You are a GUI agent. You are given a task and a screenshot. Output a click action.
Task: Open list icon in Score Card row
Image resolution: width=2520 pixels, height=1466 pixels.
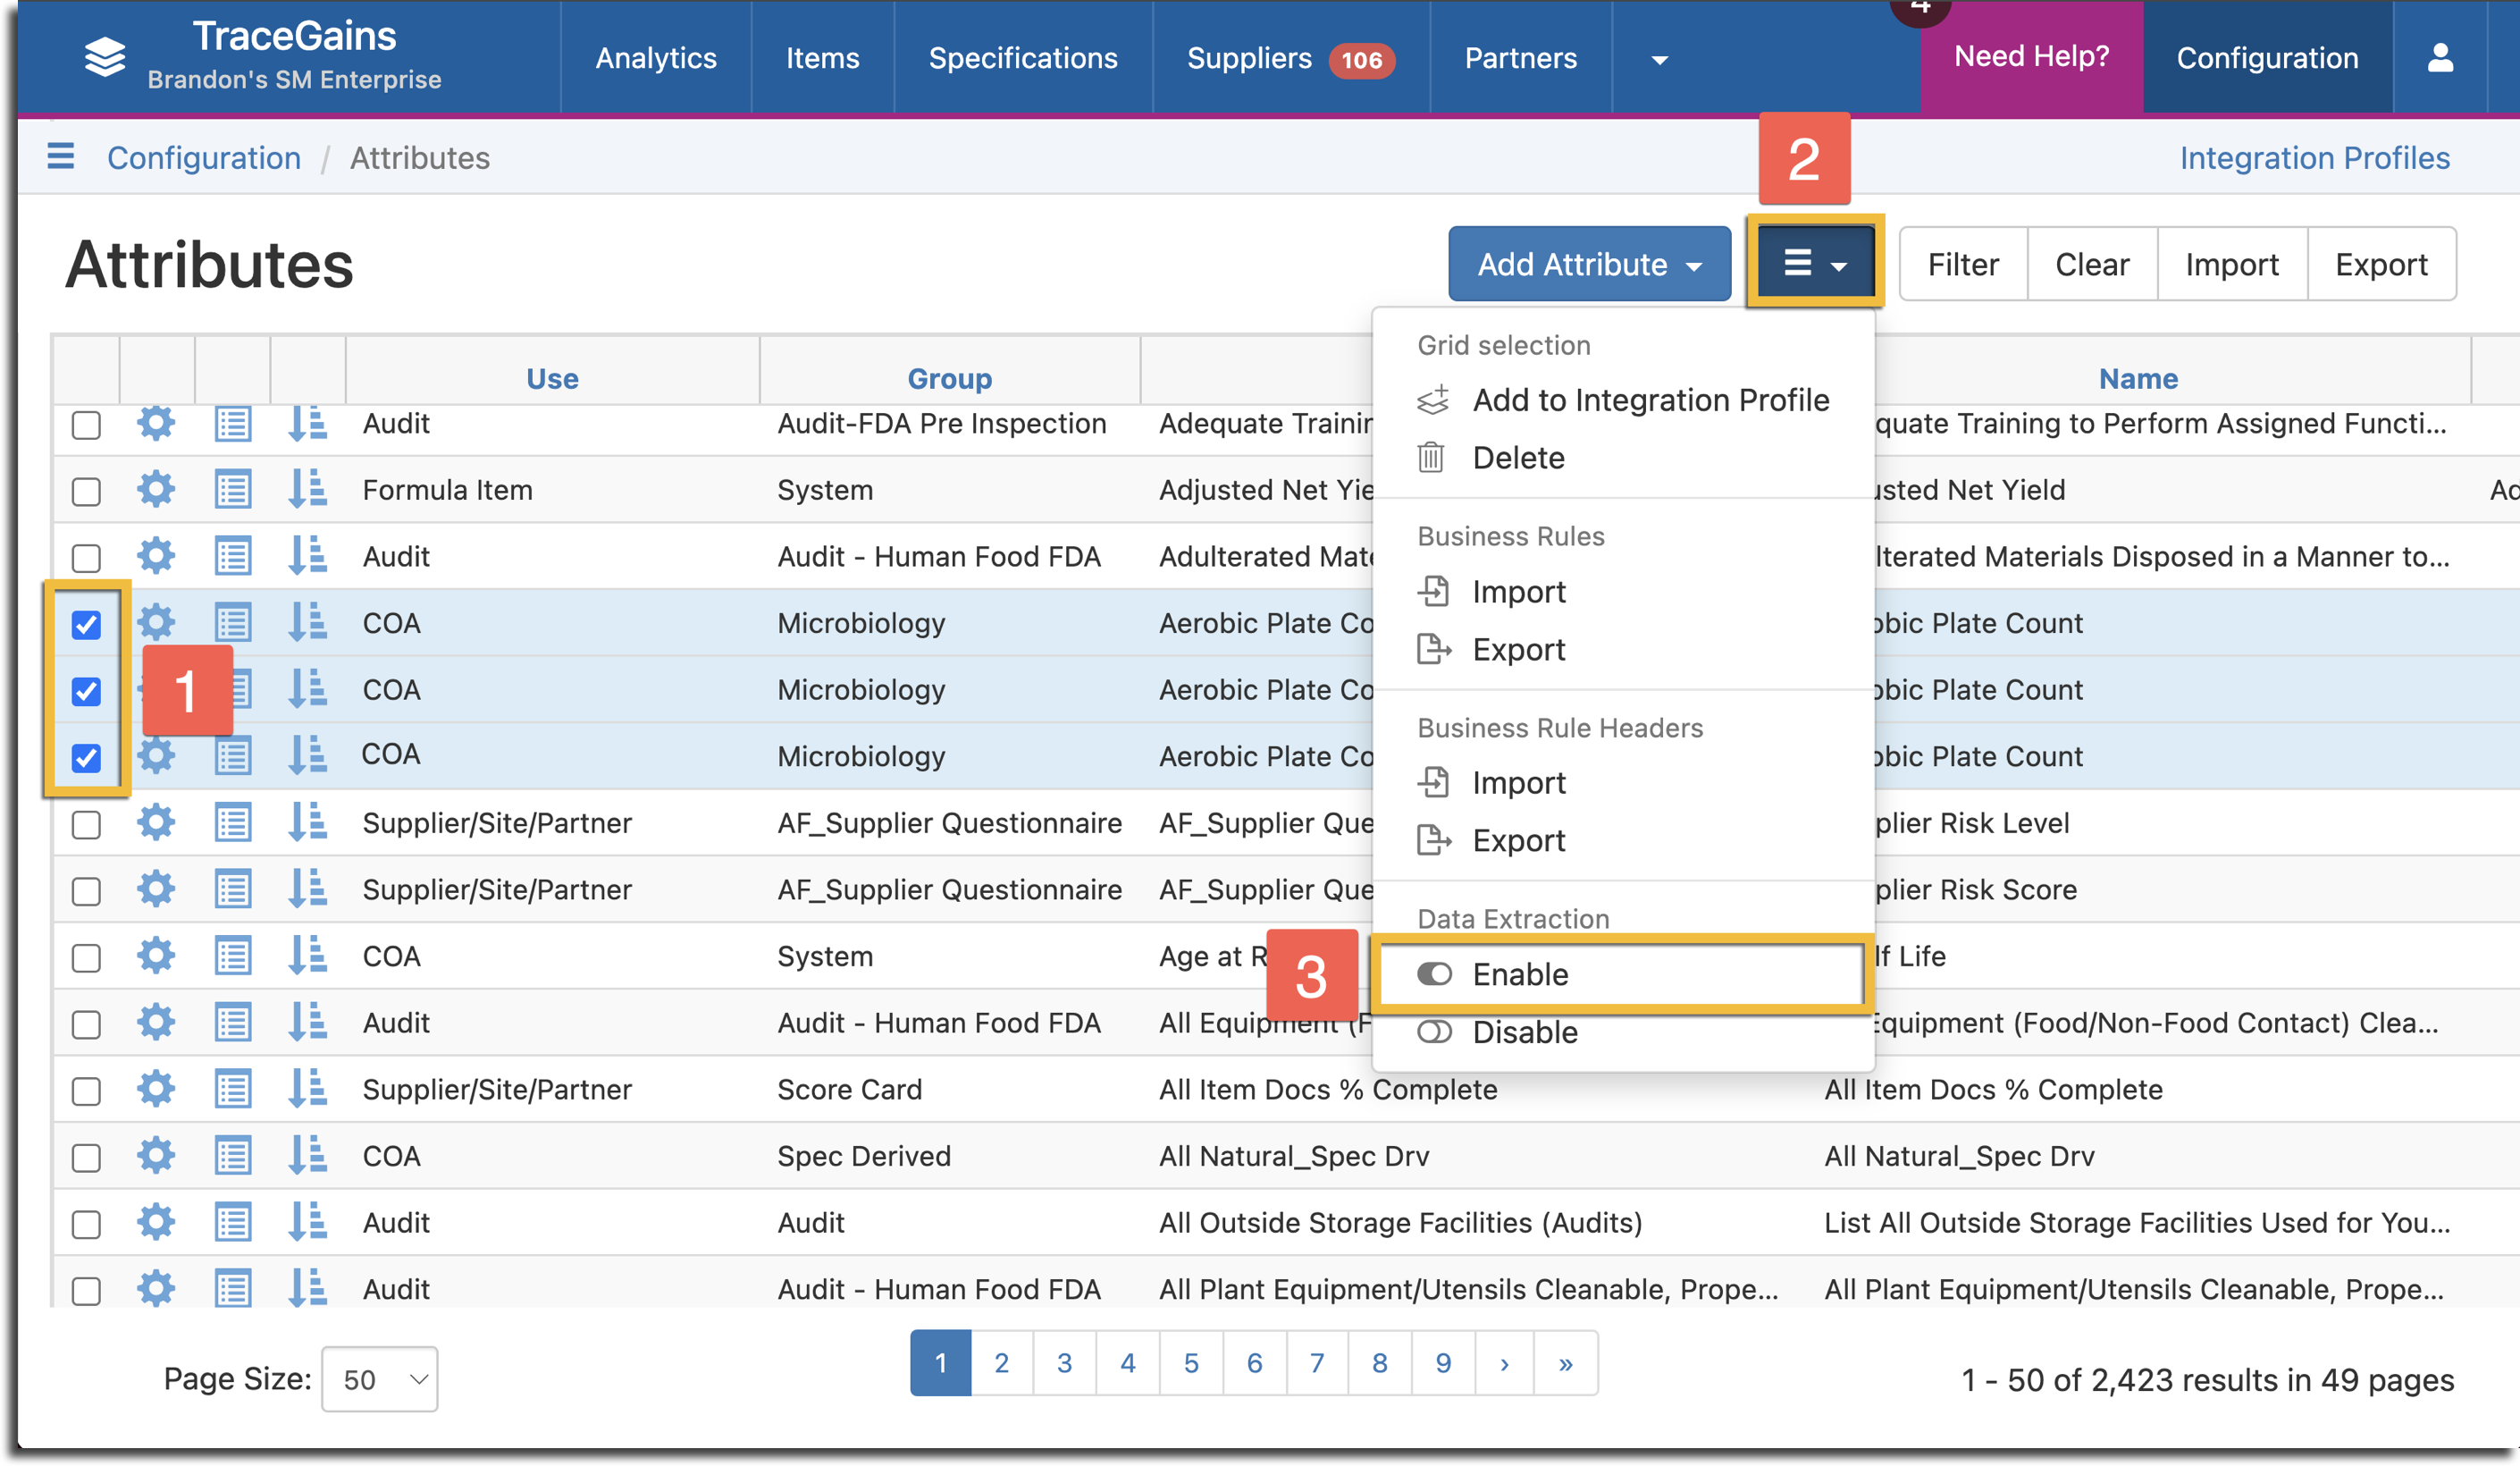[x=233, y=1089]
